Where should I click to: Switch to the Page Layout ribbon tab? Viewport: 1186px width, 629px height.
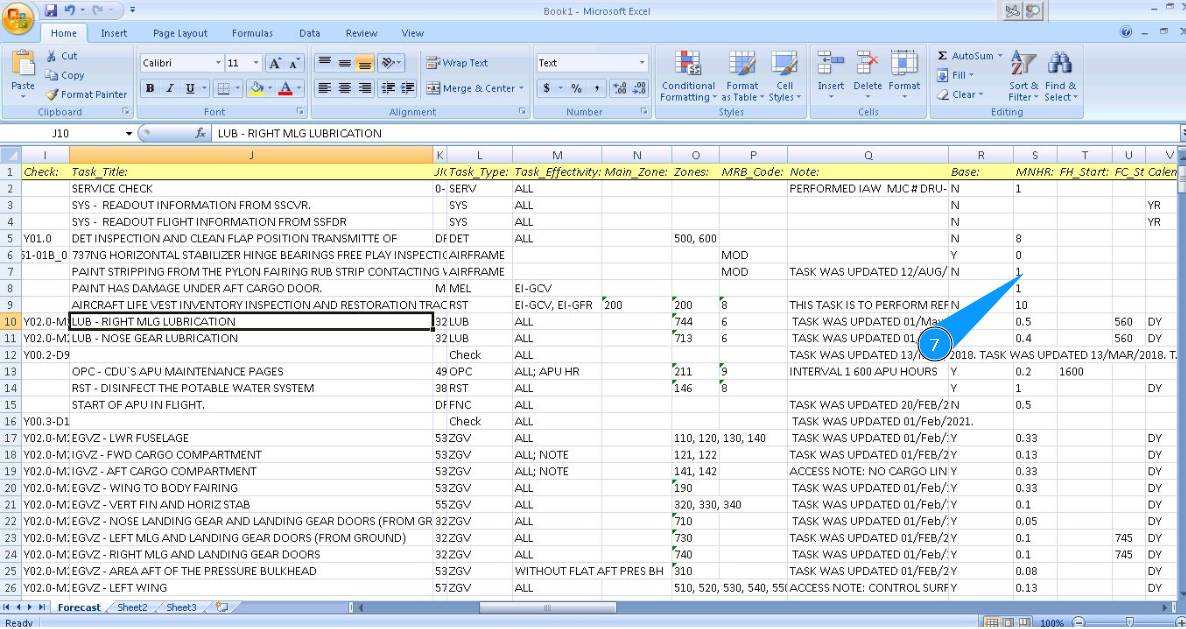click(180, 33)
